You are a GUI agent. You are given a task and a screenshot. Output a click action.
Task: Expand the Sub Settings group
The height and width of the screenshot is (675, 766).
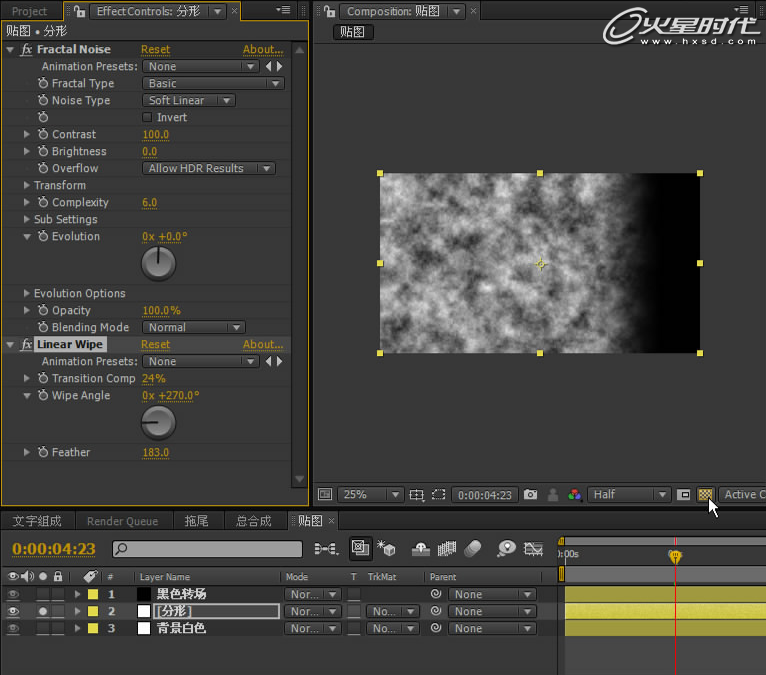tap(27, 220)
